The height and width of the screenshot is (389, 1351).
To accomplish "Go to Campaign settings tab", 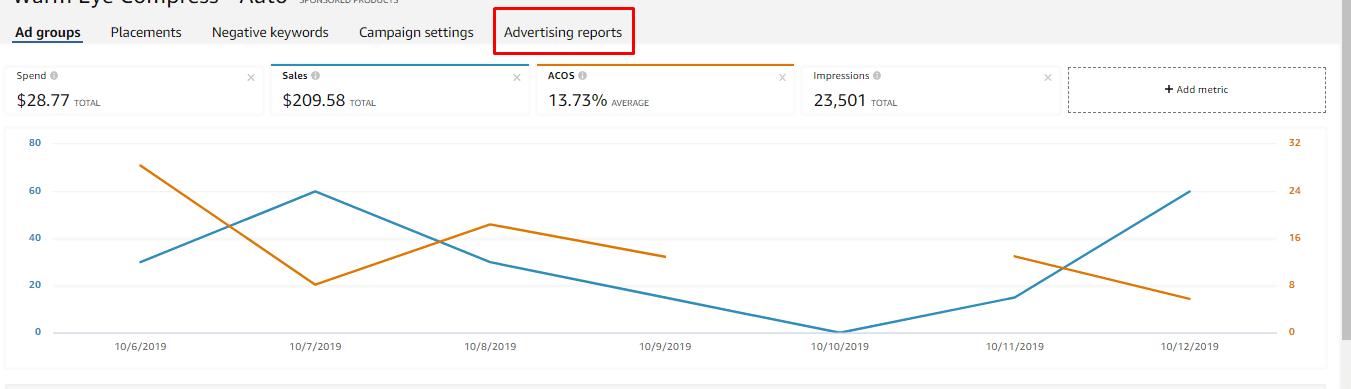I will point(416,32).
